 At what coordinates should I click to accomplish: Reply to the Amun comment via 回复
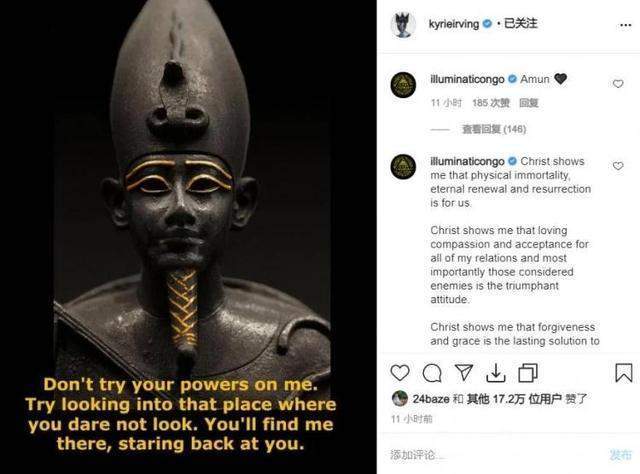[x=529, y=103]
